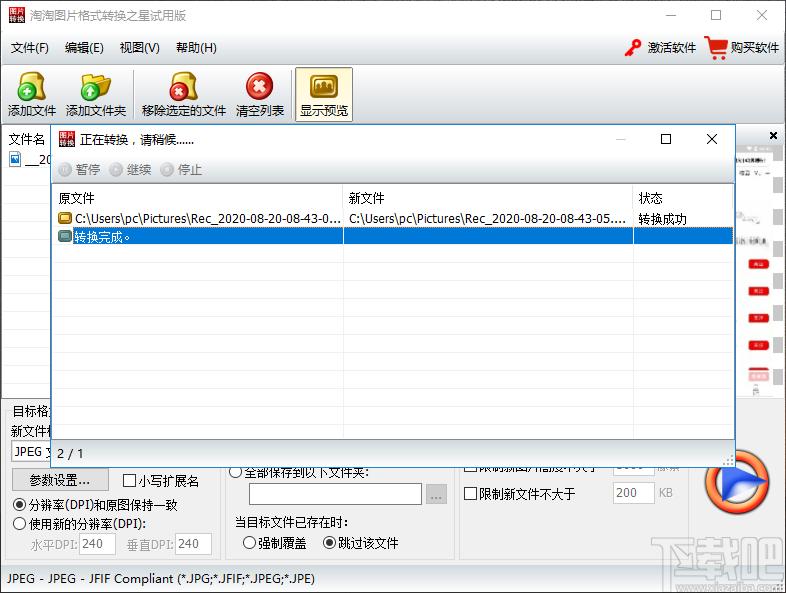The width and height of the screenshot is (786, 593).
Task: Click the browse folder ellipsis button
Action: pyautogui.click(x=436, y=494)
